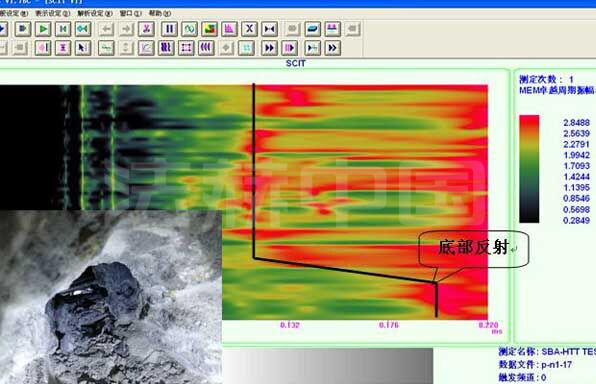Image resolution: width=596 pixels, height=384 pixels.
Task: Open the 帮助 menu
Action: click(159, 13)
